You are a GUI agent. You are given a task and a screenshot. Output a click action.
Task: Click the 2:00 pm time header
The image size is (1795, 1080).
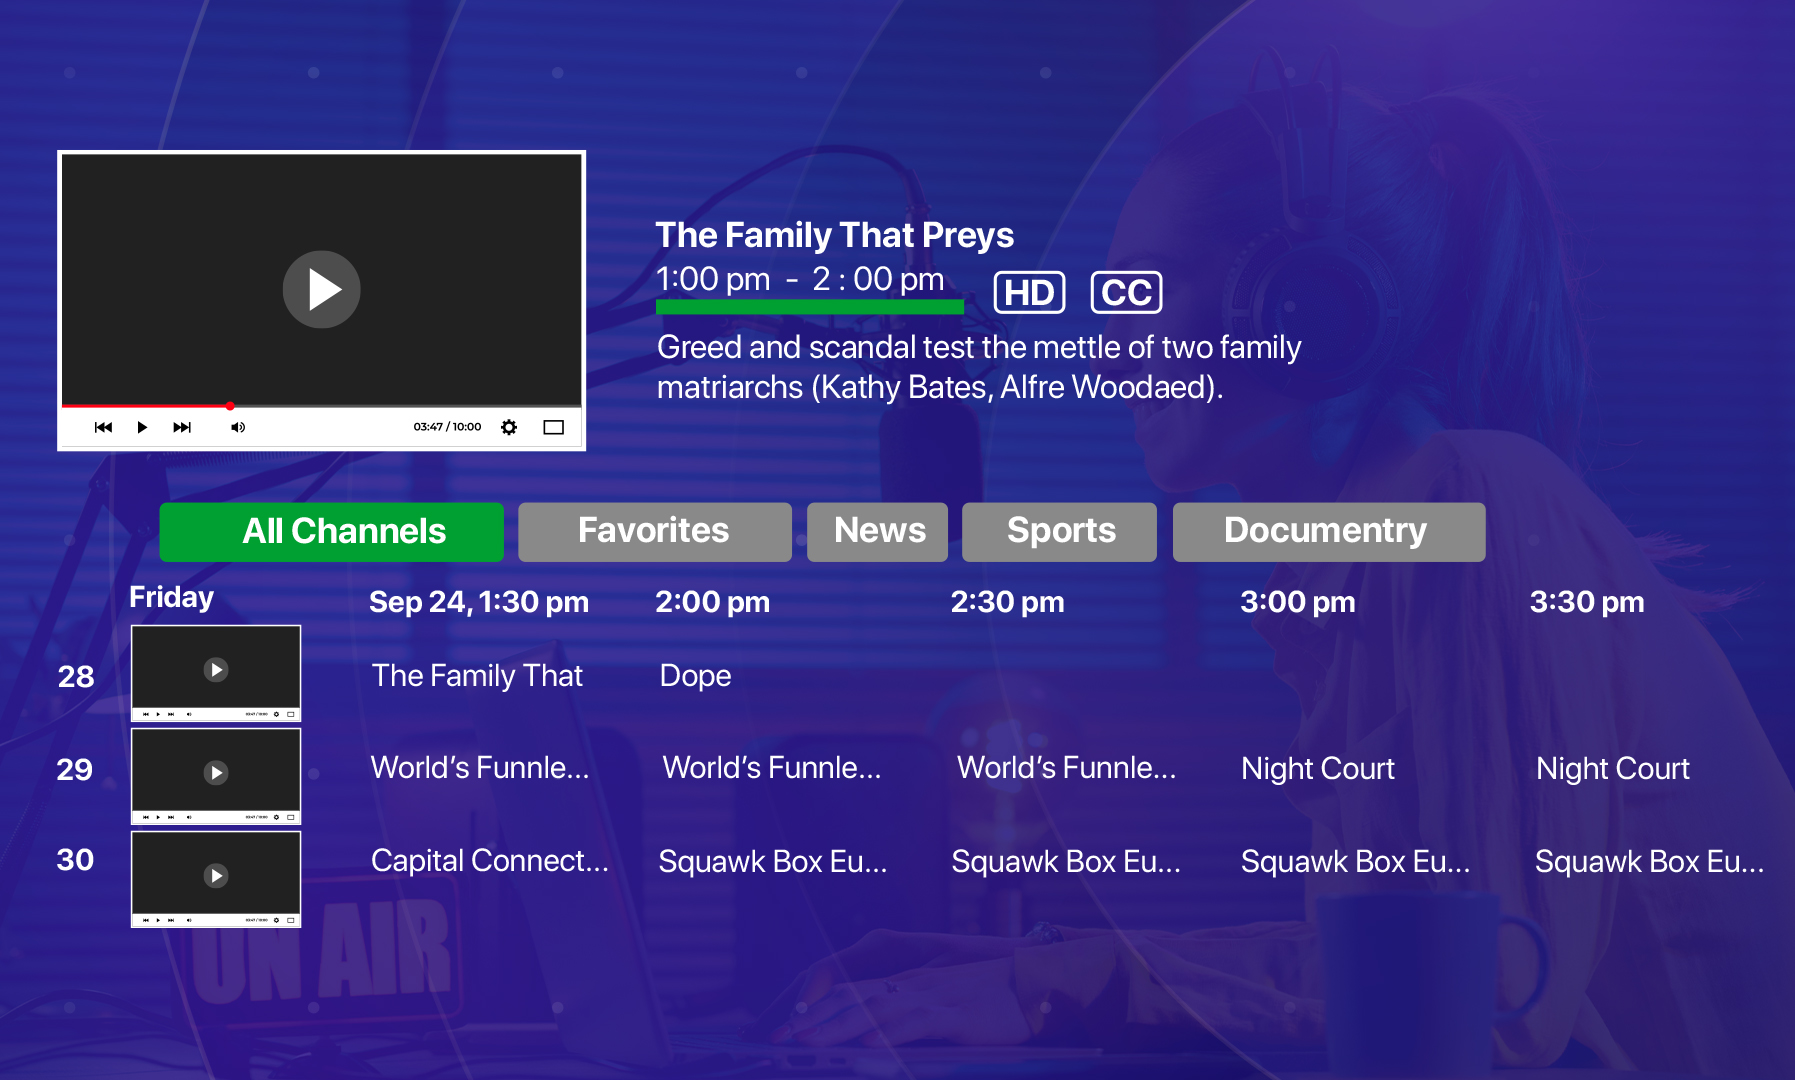point(712,602)
